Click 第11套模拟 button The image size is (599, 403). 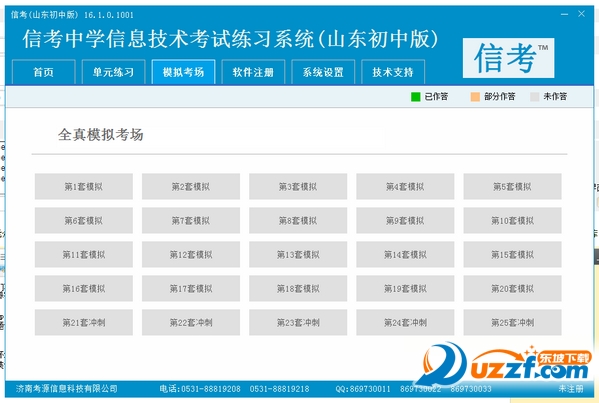tap(84, 254)
